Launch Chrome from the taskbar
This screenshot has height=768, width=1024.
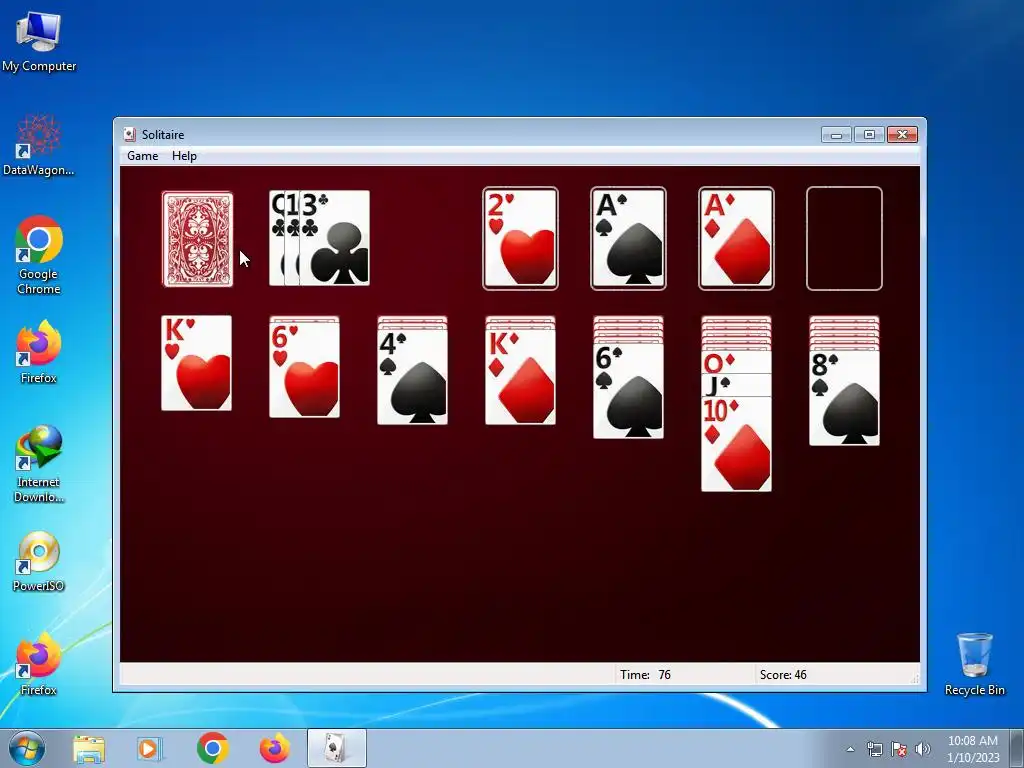coord(212,748)
